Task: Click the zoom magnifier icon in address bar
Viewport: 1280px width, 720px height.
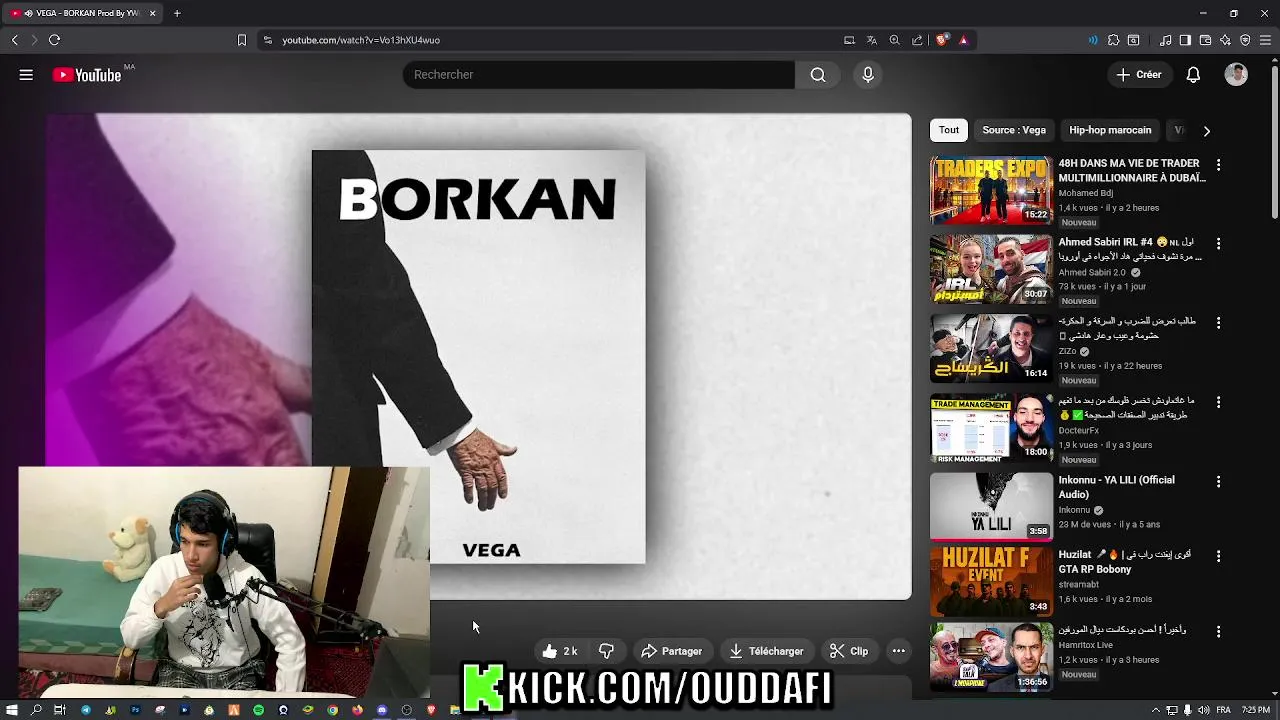Action: pos(894,40)
